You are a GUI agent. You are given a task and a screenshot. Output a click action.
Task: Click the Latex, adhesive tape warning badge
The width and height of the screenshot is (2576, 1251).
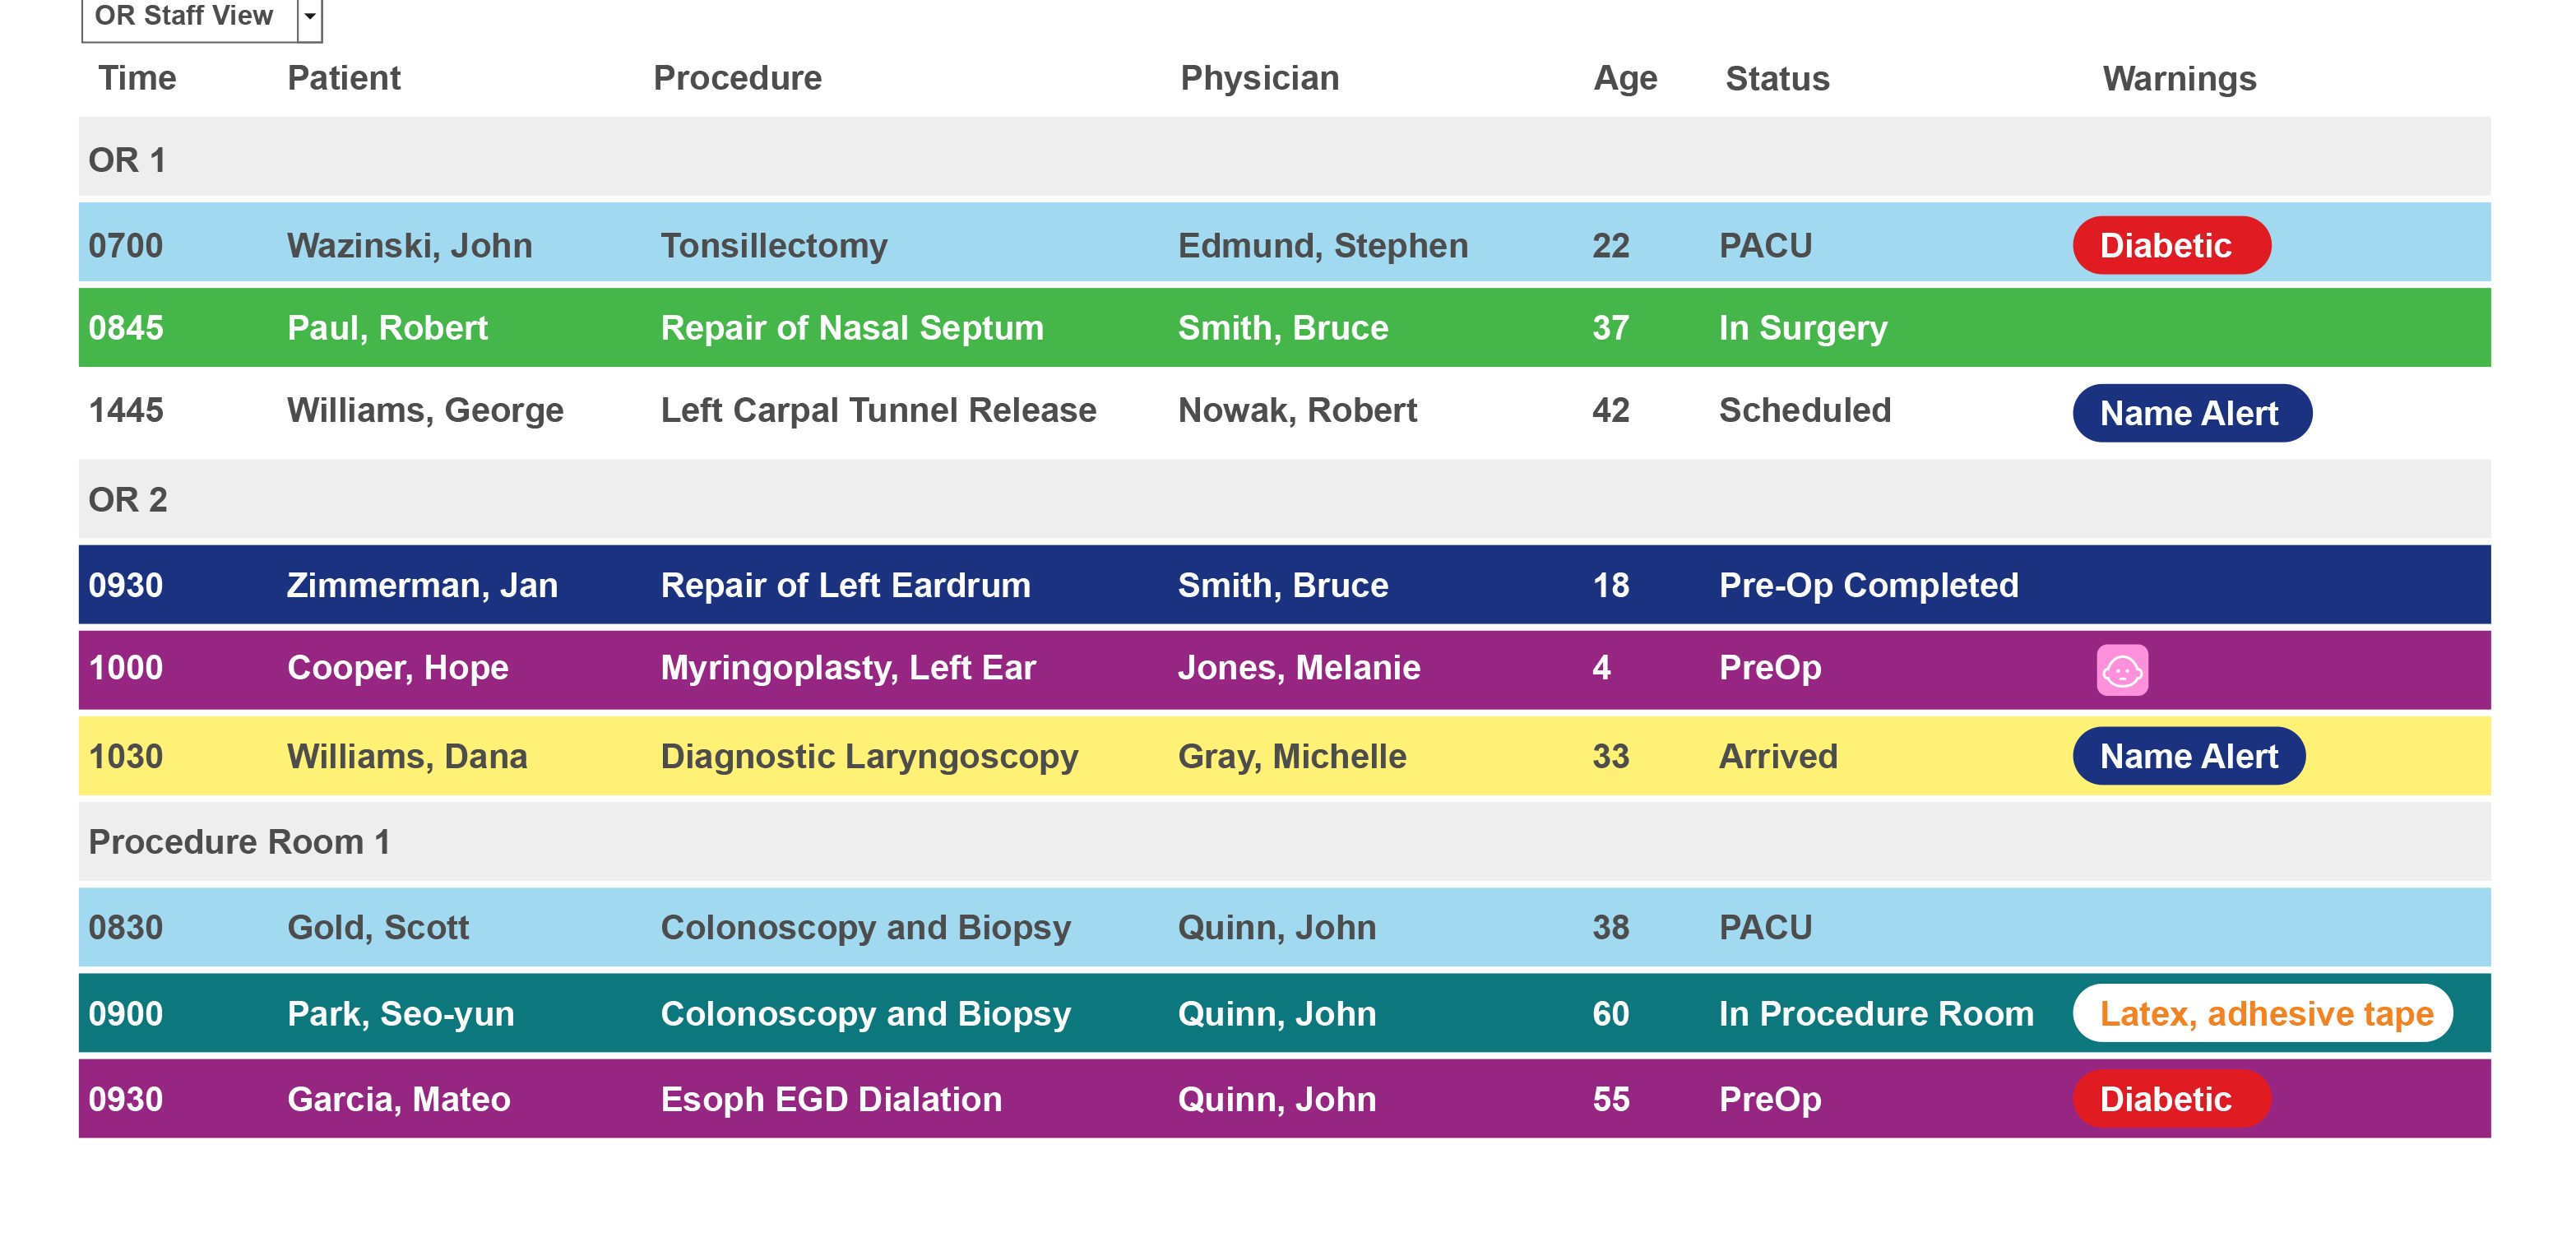point(2262,1013)
